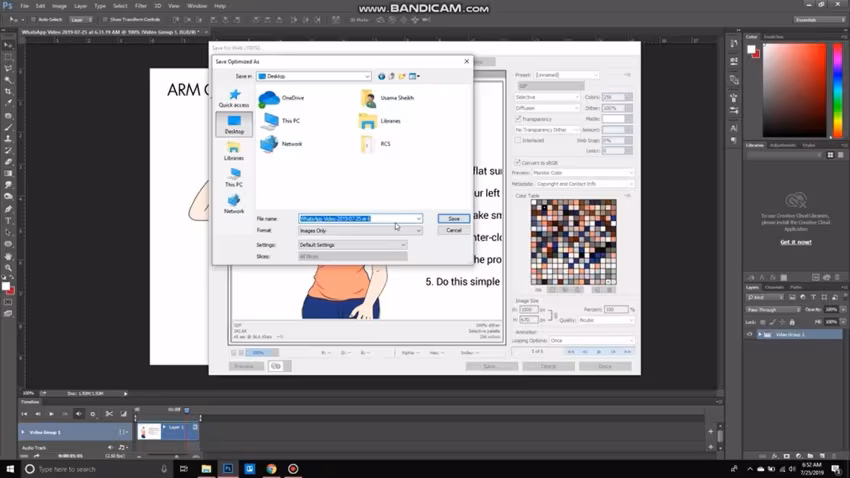This screenshot has width=850, height=478.
Task: Expand Video Group 1 in timeline
Action: tap(23, 432)
